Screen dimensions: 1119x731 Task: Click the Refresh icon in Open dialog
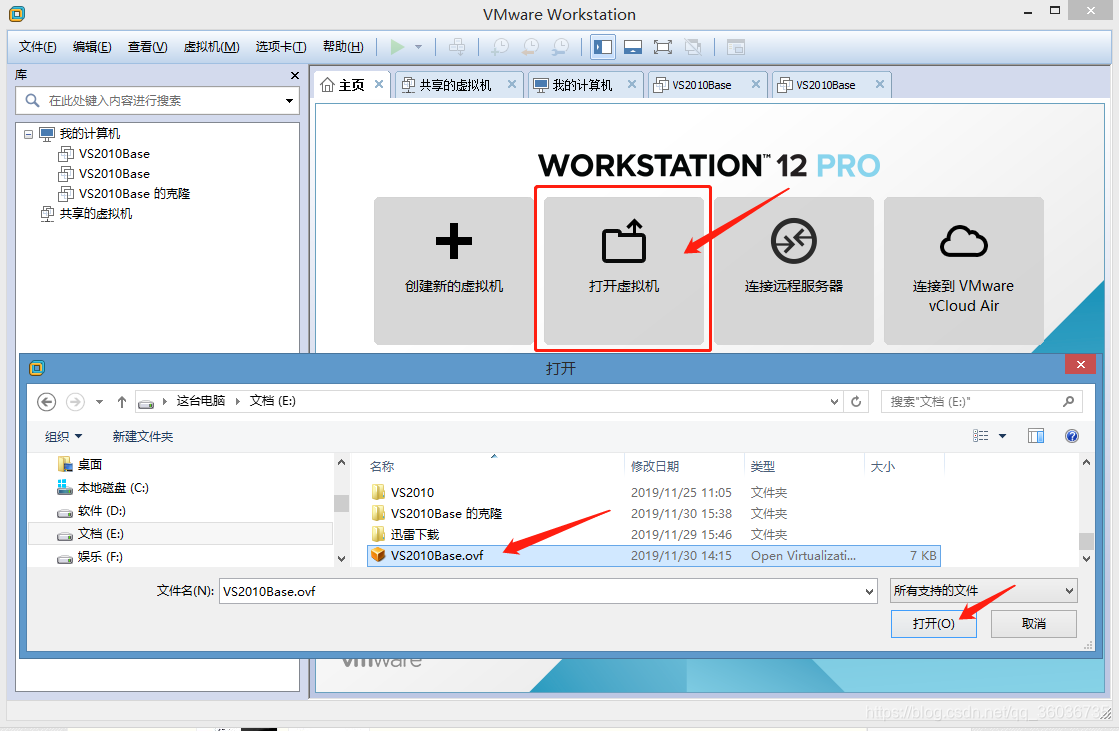pos(856,402)
